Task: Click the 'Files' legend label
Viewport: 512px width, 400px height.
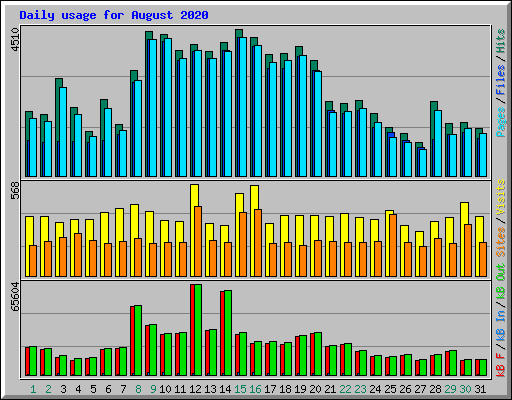Action: coord(501,80)
